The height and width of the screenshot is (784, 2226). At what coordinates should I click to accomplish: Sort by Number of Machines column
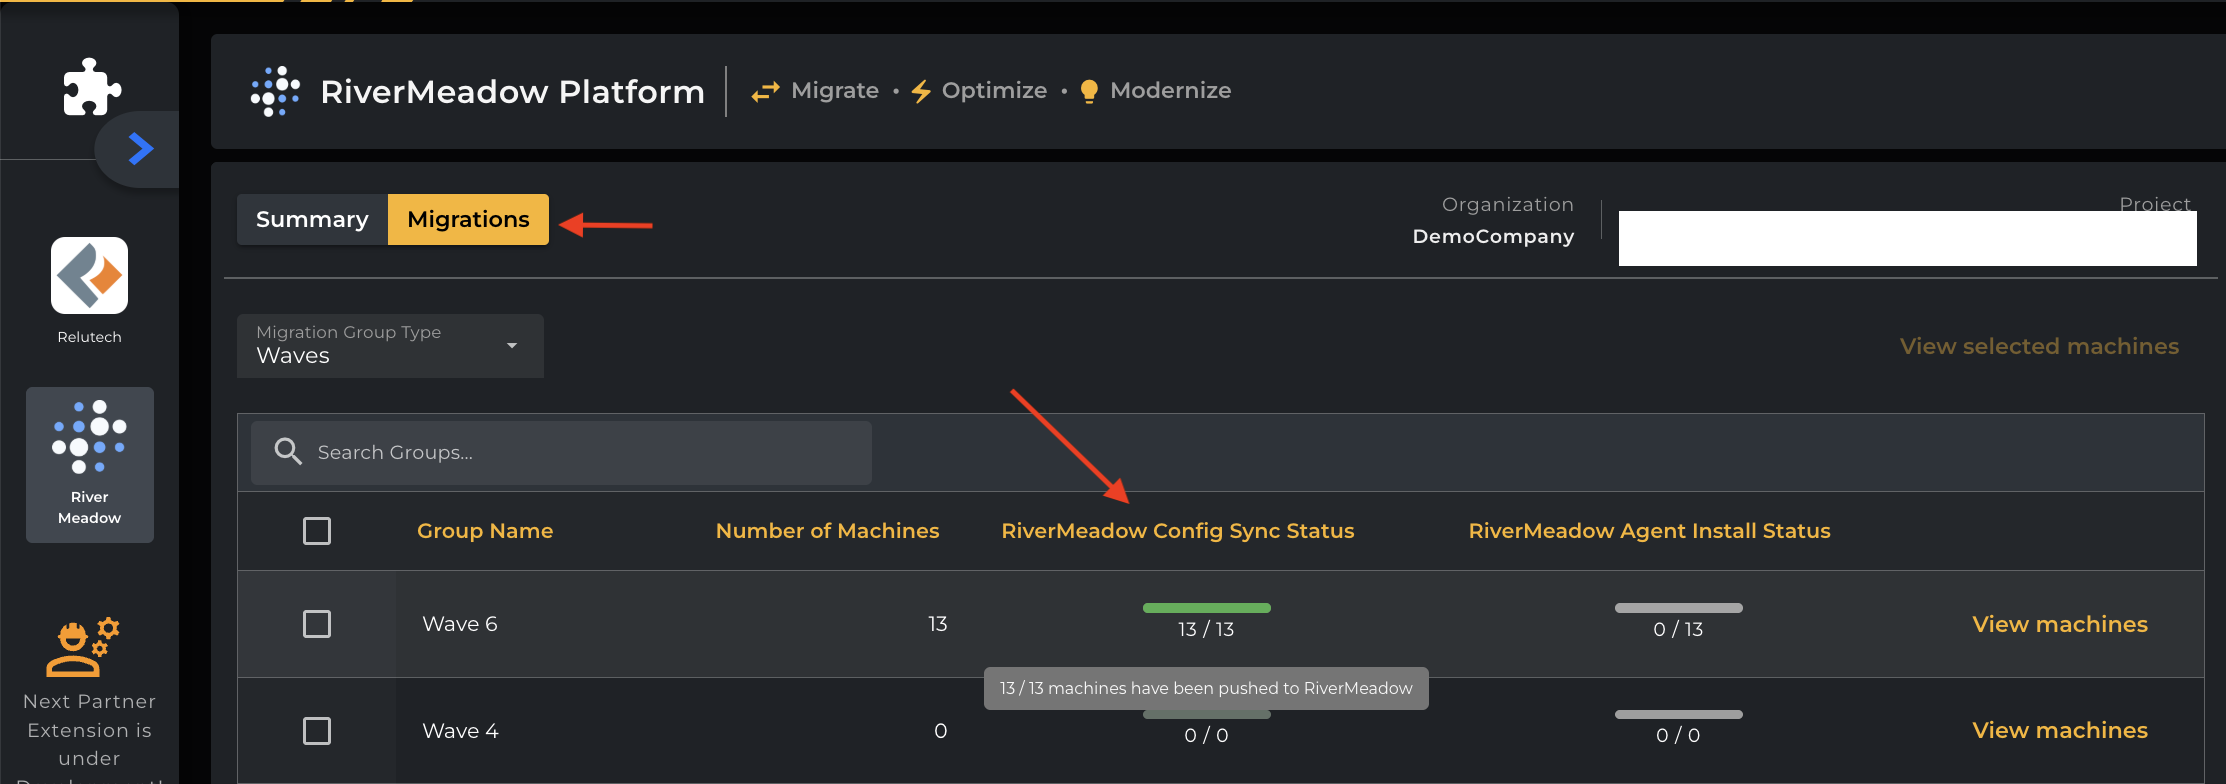click(827, 531)
